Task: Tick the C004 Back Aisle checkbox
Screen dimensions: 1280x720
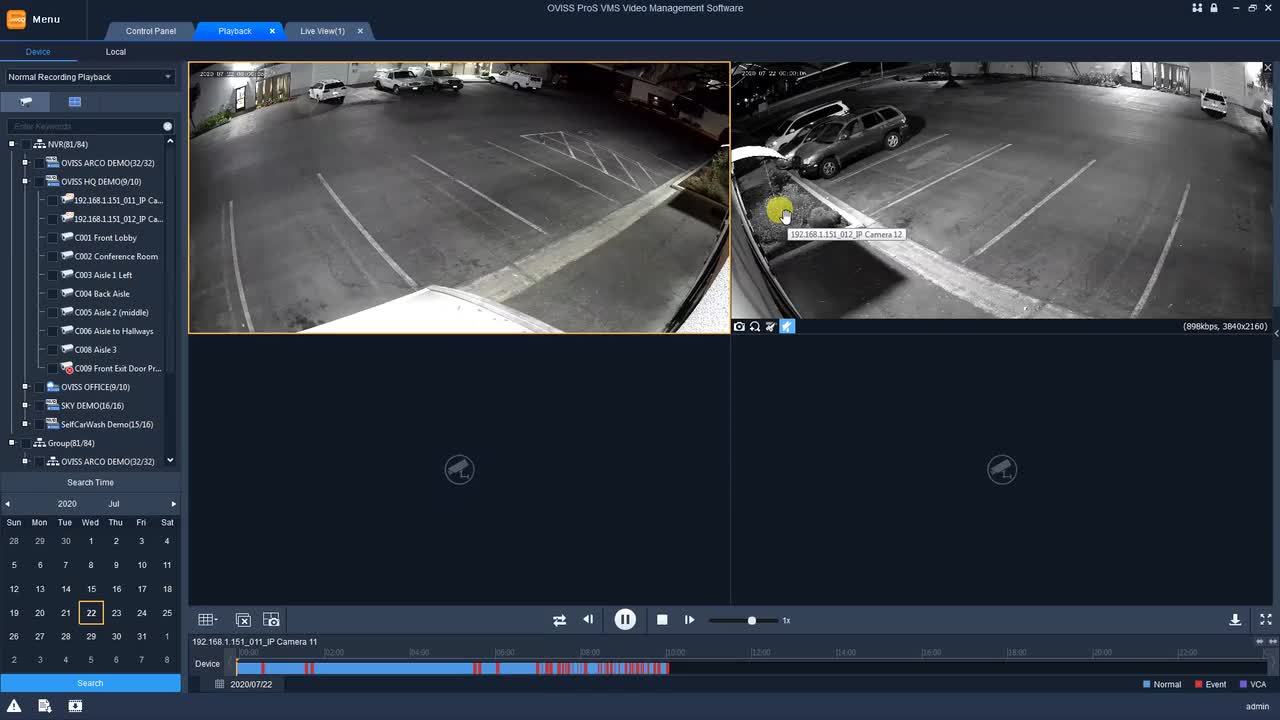Action: coord(53,294)
